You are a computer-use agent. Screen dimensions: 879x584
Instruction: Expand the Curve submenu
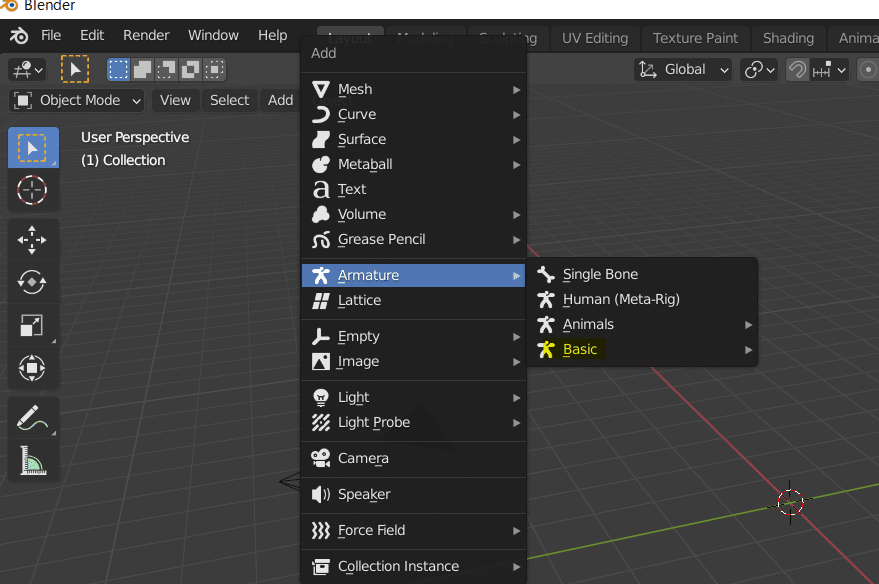pos(413,114)
